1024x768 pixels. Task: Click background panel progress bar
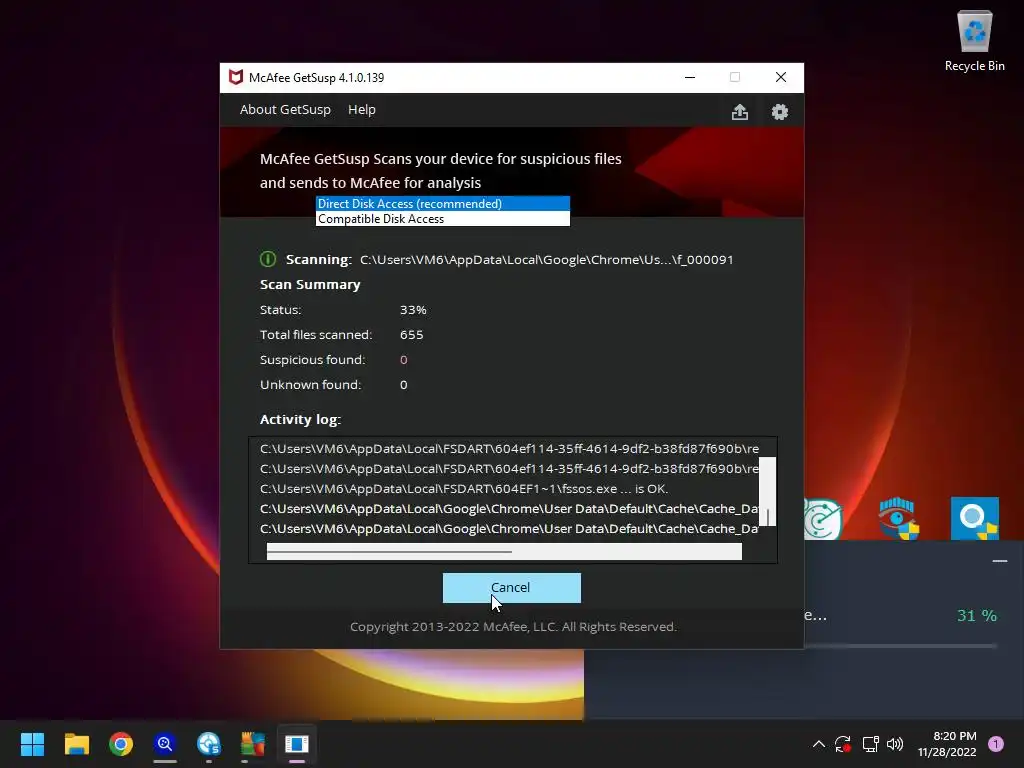click(901, 646)
